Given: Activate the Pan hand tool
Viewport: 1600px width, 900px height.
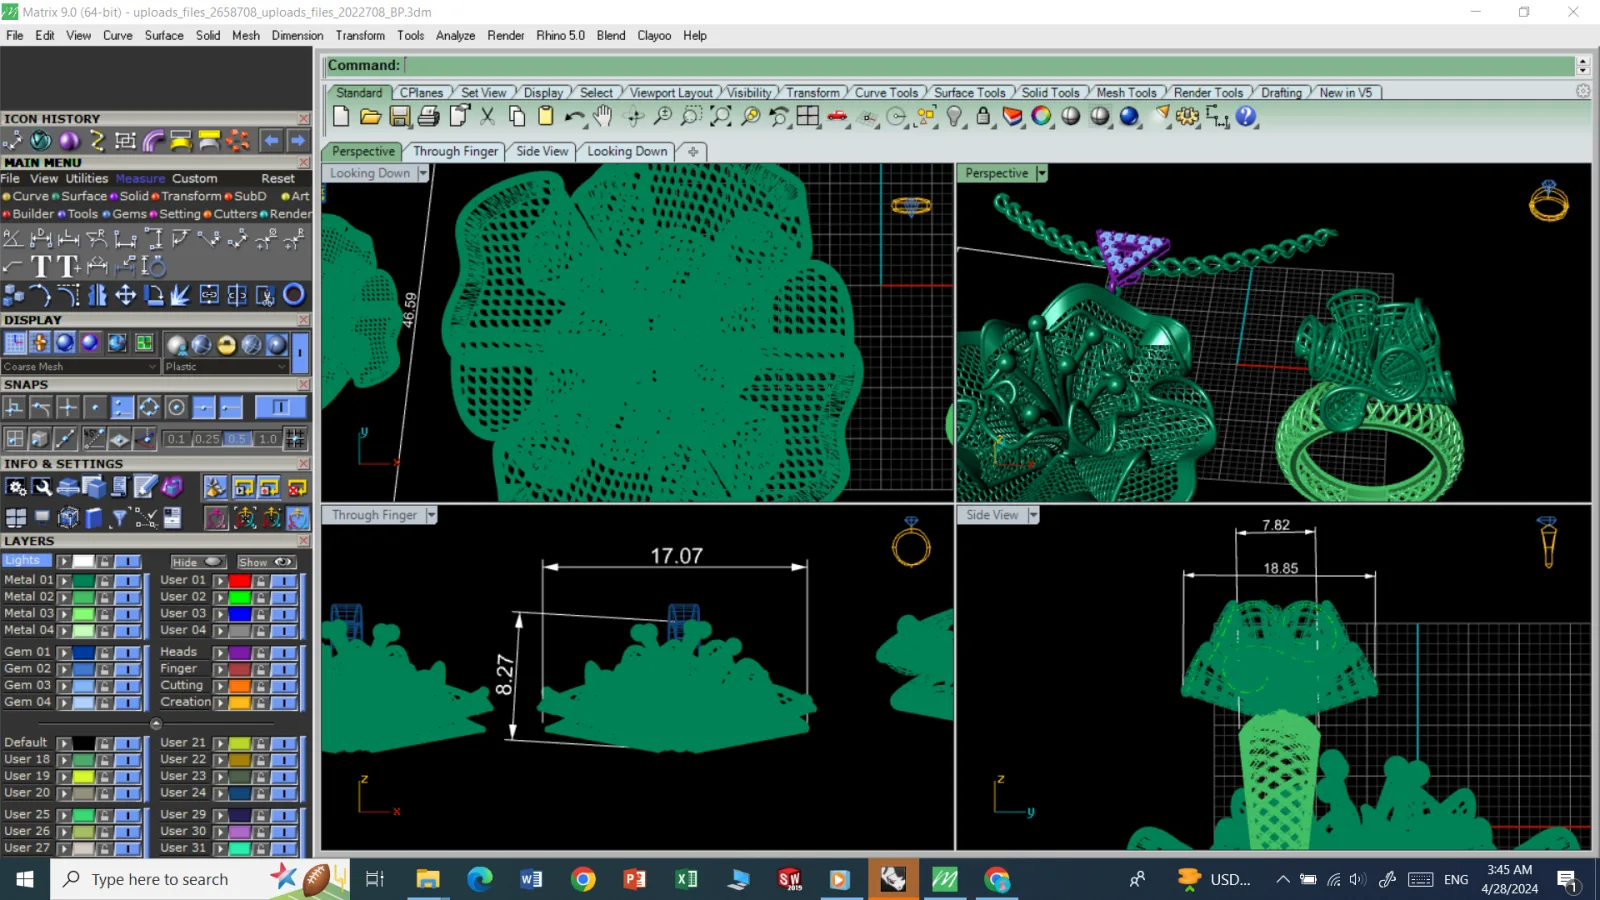Looking at the screenshot, I should (x=603, y=116).
